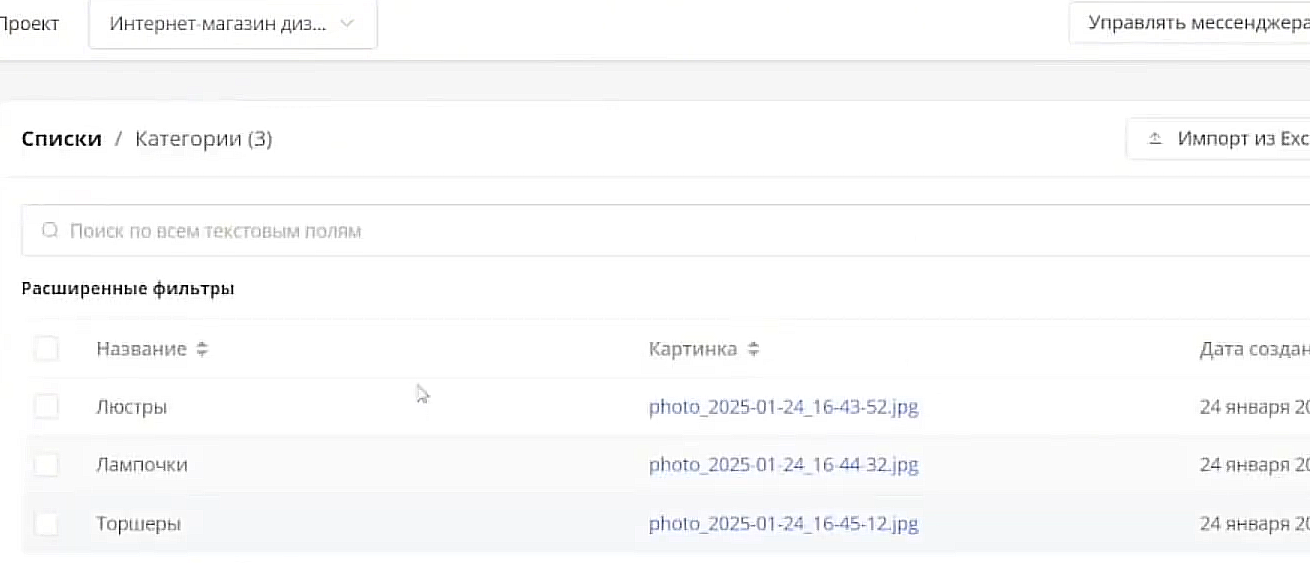1310x563 pixels.
Task: Check the Люстры row checkbox
Action: pyautogui.click(x=46, y=407)
